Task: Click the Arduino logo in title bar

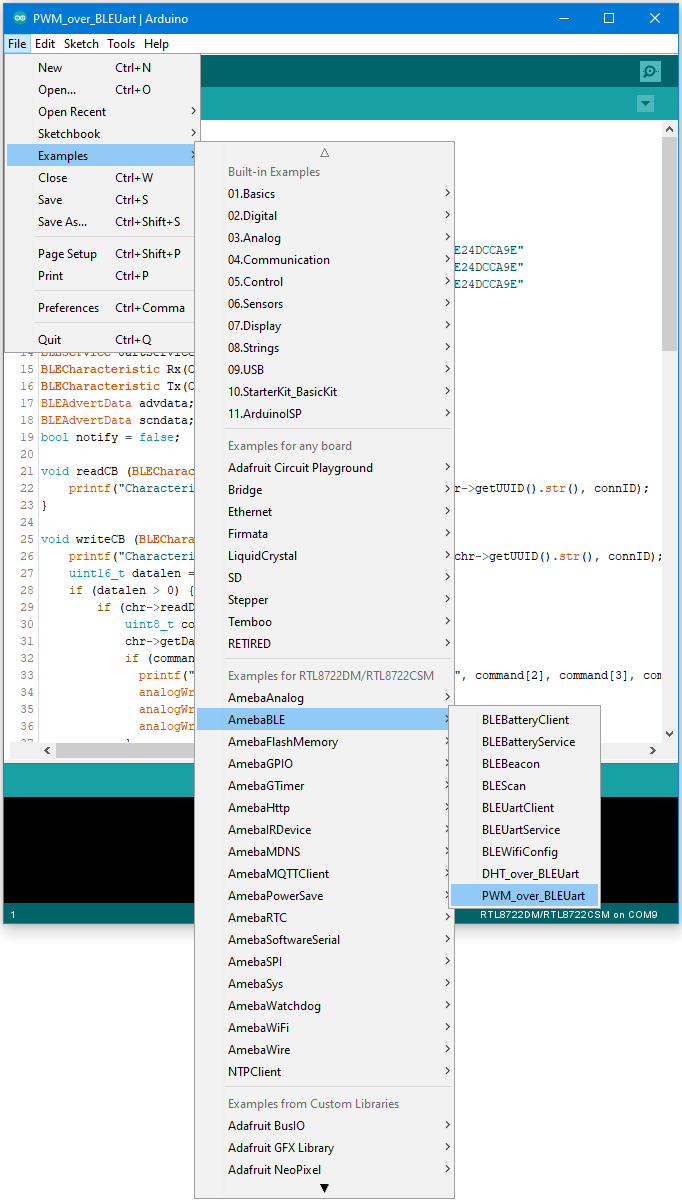Action: coord(17,18)
